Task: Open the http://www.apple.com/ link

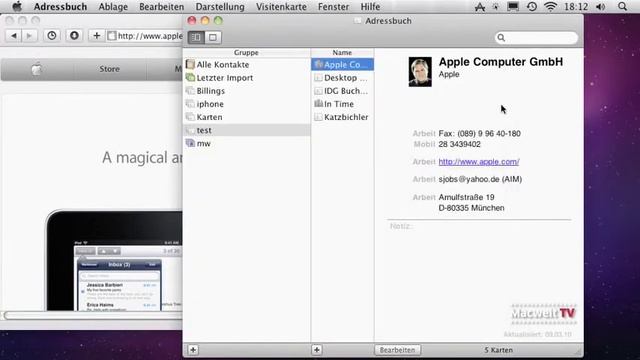Action: click(479, 162)
